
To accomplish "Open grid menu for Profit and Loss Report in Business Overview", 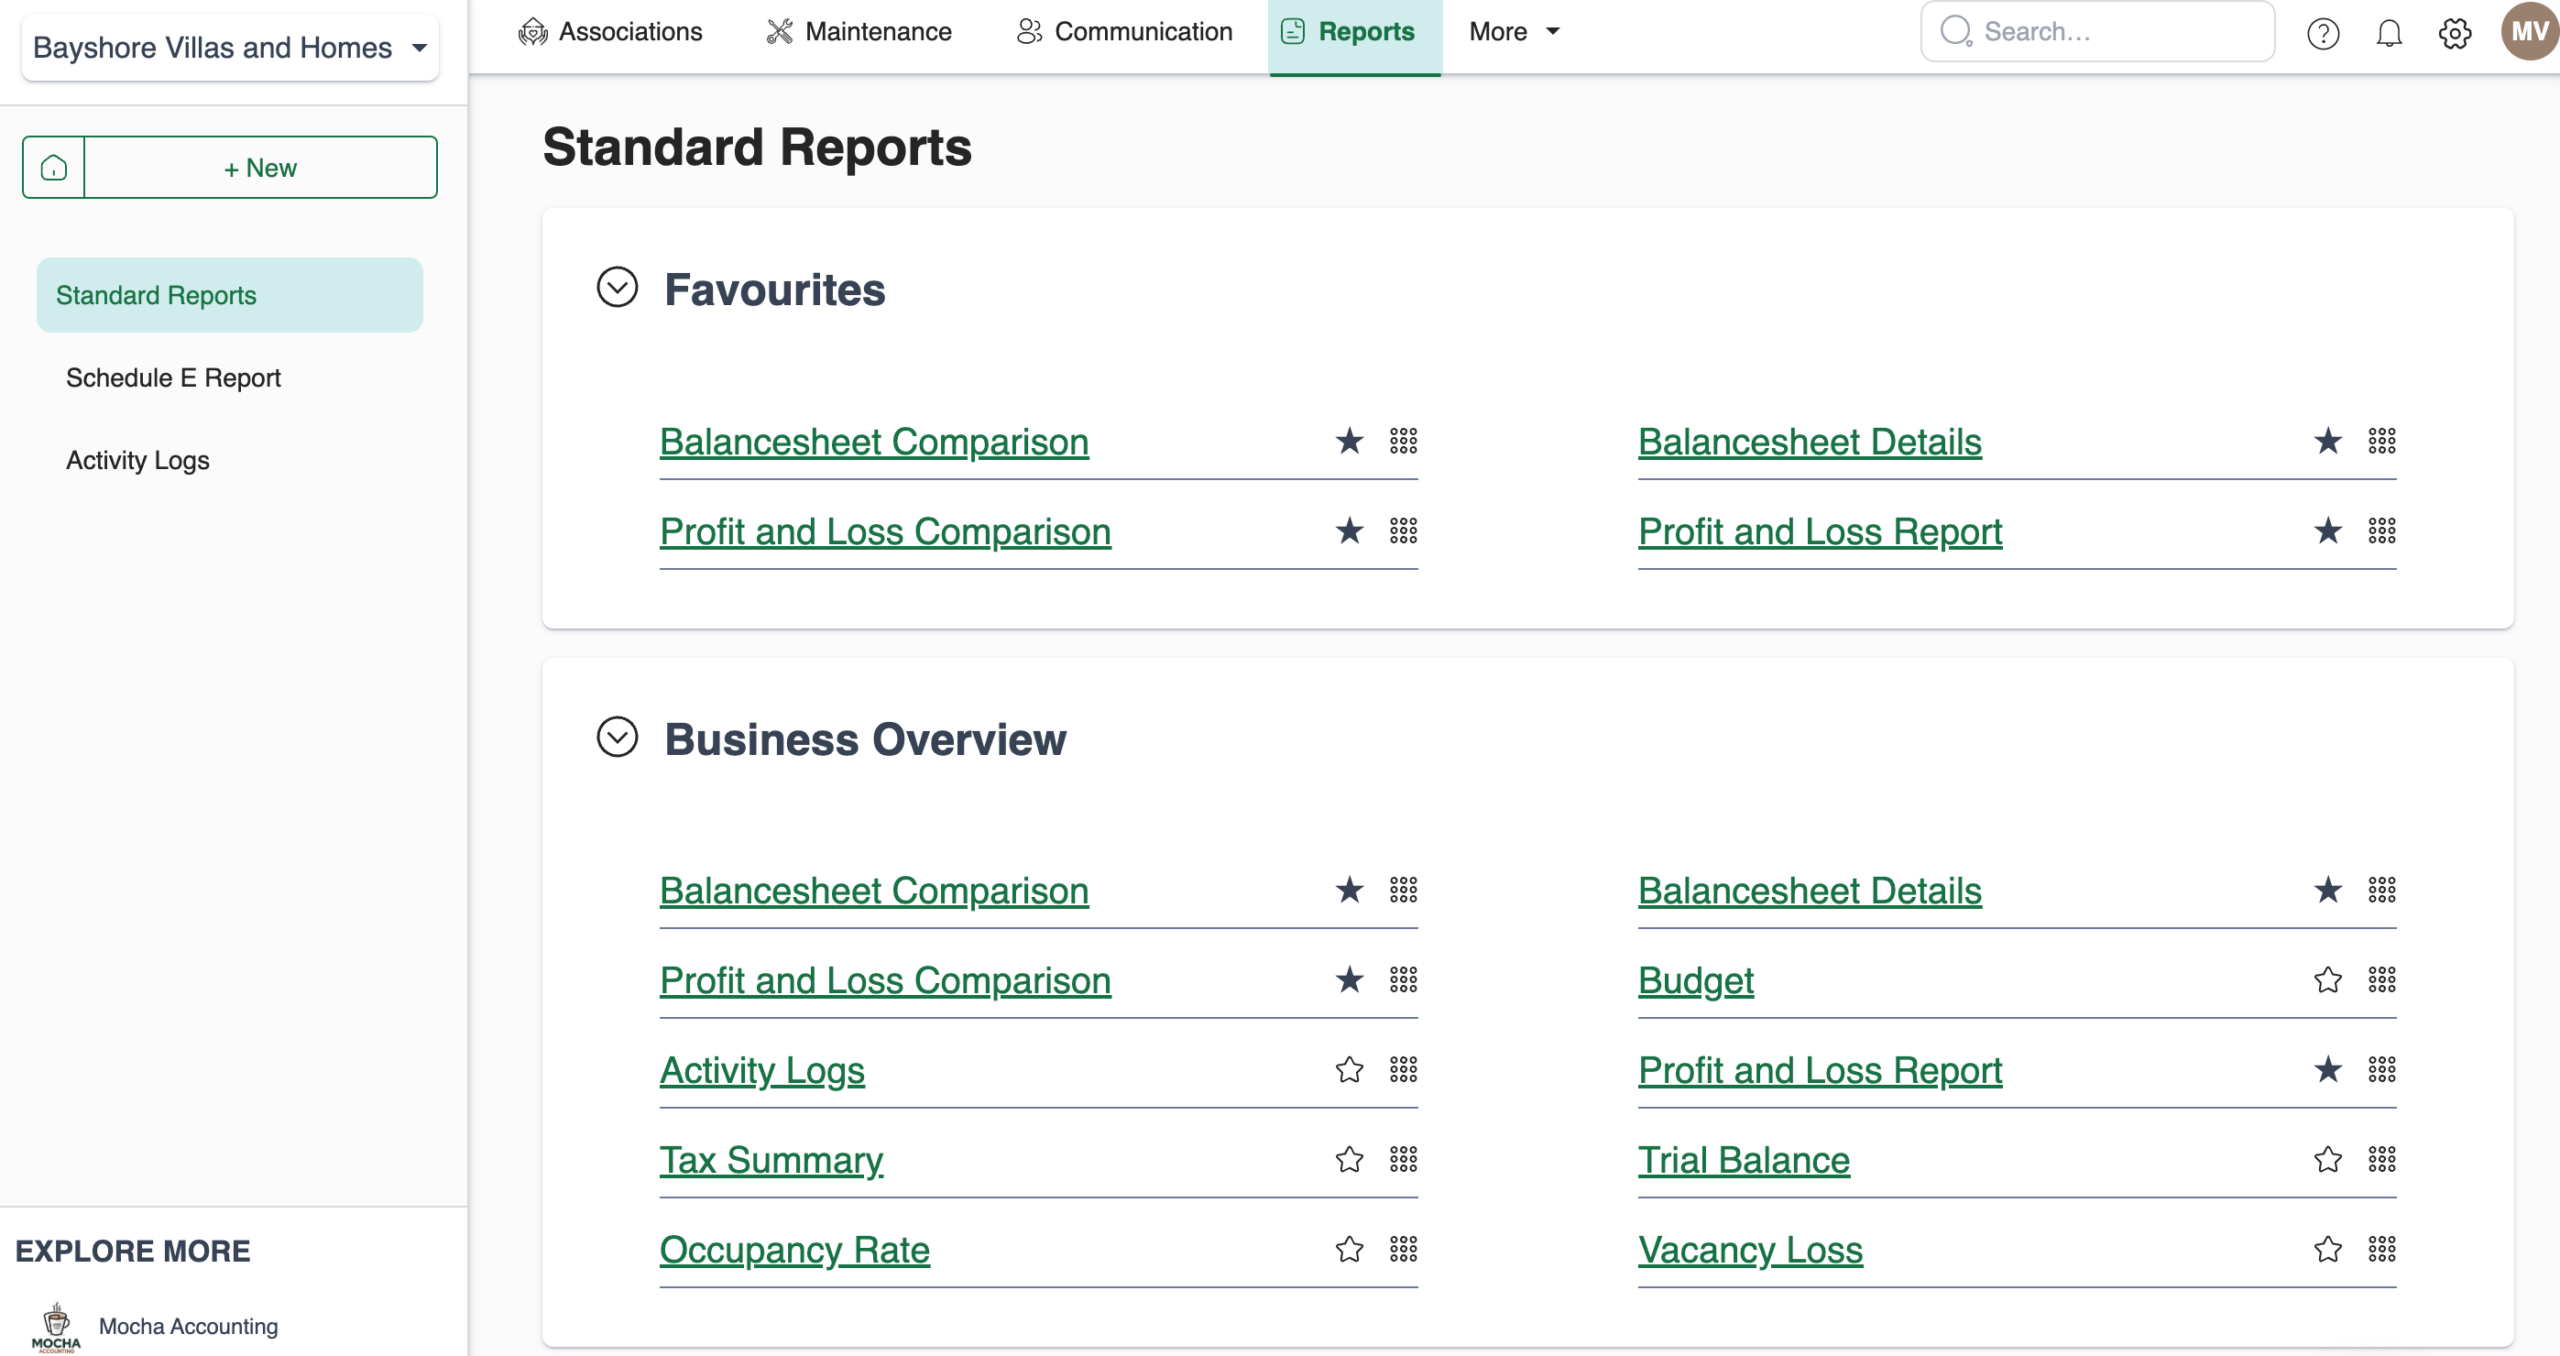I will click(2382, 1070).
